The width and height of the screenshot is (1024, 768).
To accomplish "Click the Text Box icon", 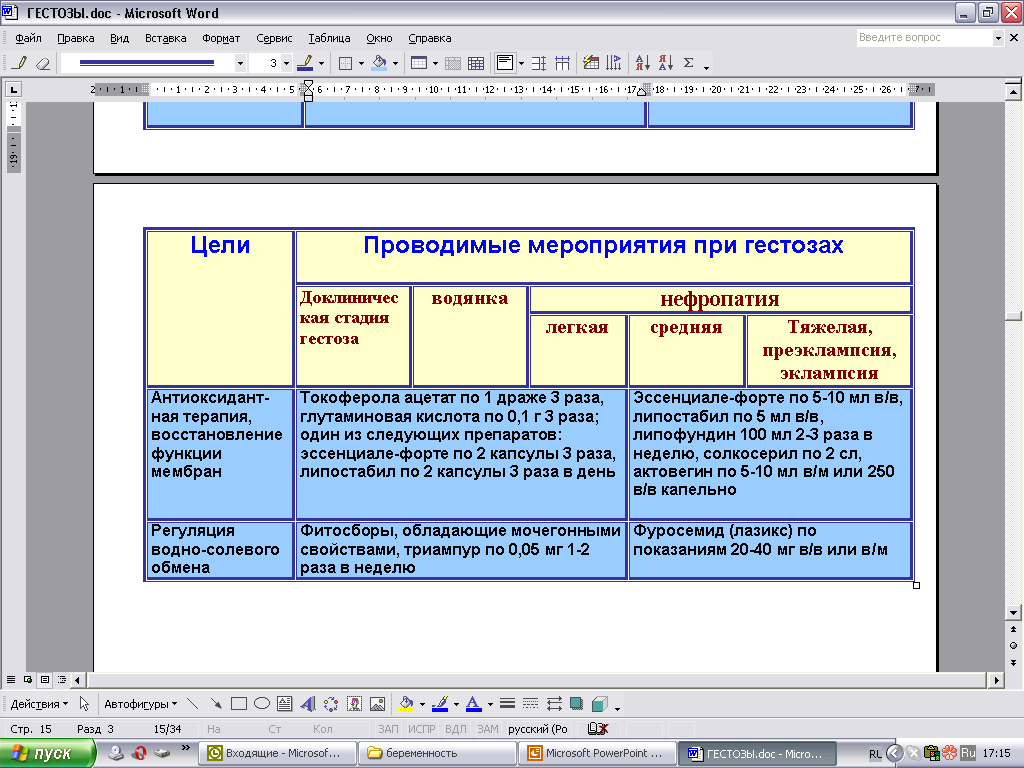I will (x=285, y=704).
